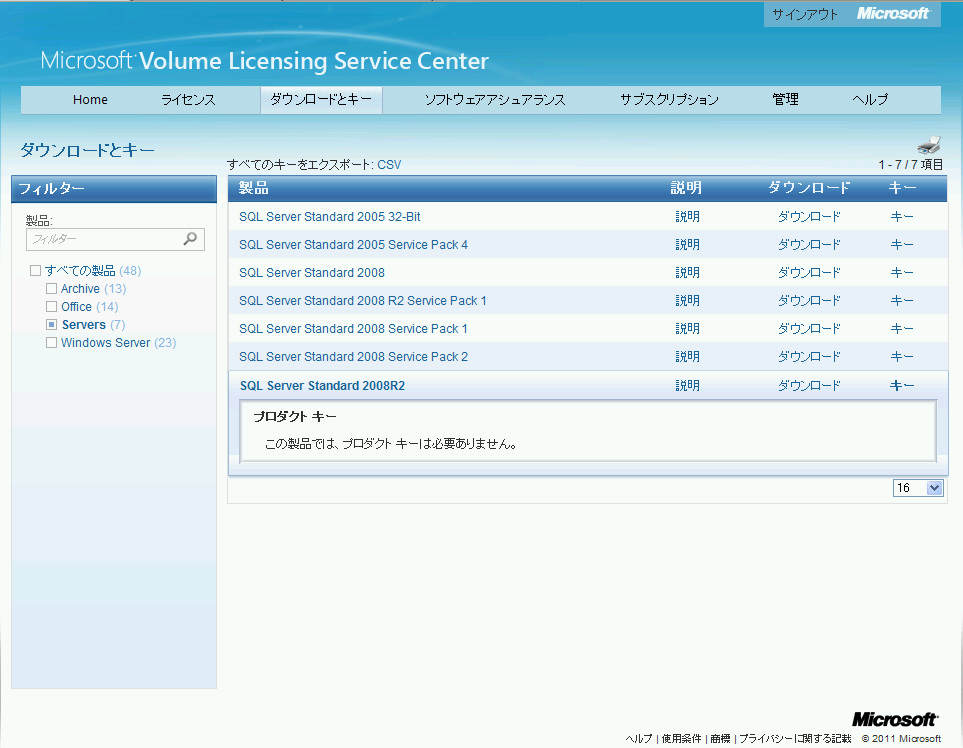The height and width of the screenshot is (748, 963).
Task: Open footer 商標 link
Action: click(720, 739)
